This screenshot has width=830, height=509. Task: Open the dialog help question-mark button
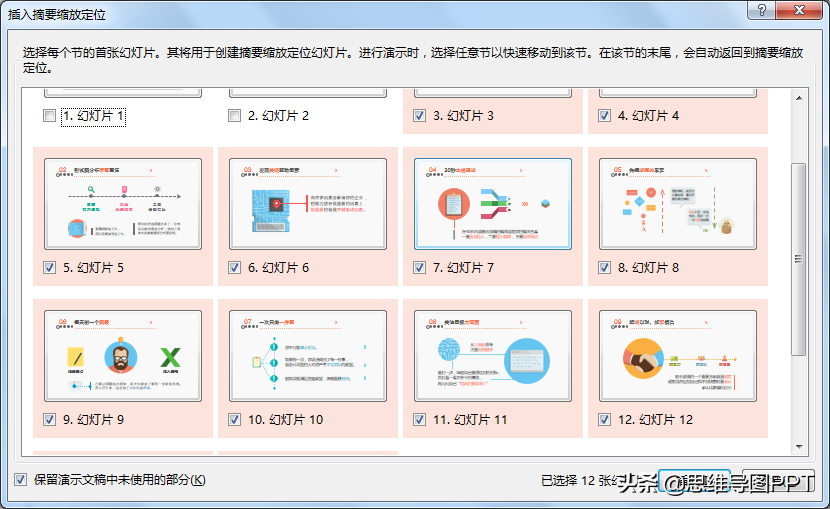click(x=762, y=10)
